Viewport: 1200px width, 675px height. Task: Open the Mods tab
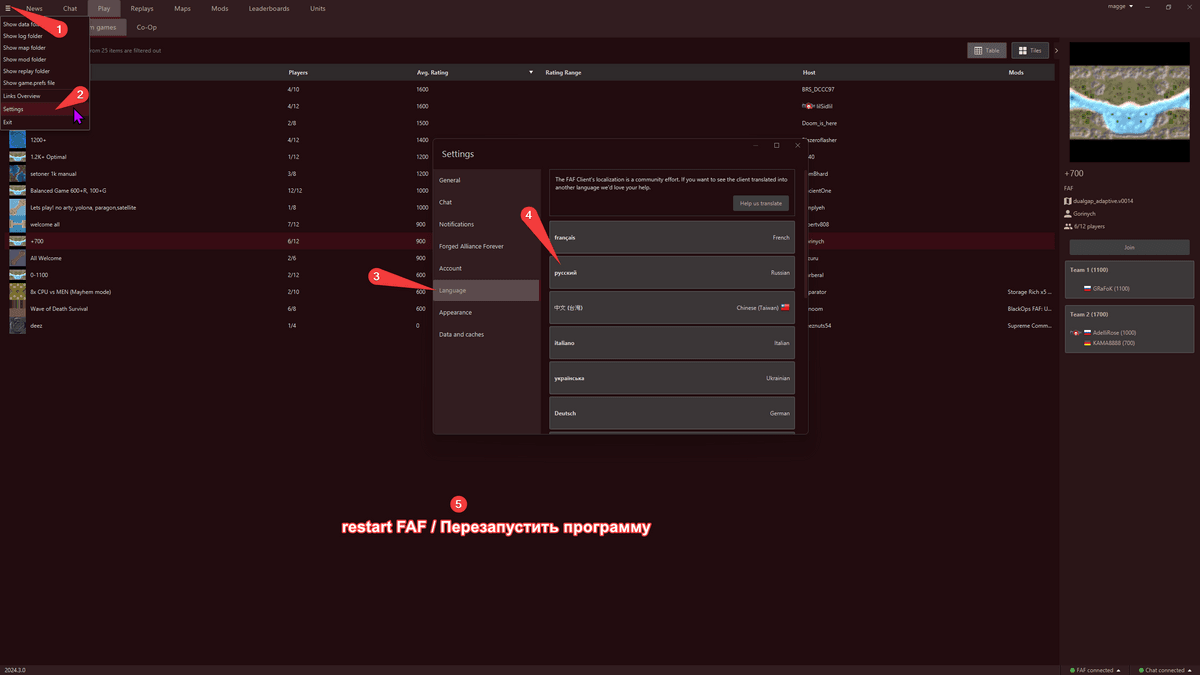click(x=219, y=8)
